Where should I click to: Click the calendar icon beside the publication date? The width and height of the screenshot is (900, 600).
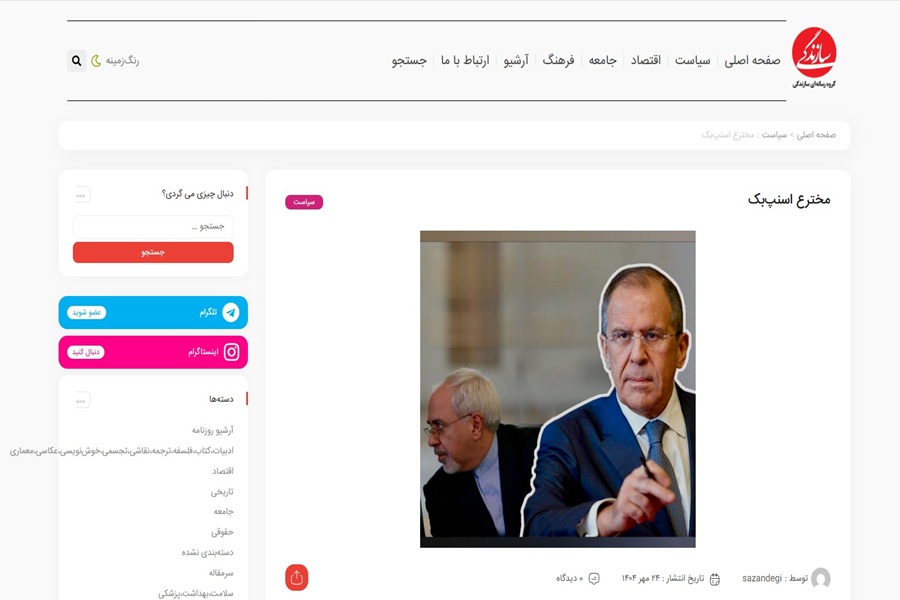click(715, 579)
